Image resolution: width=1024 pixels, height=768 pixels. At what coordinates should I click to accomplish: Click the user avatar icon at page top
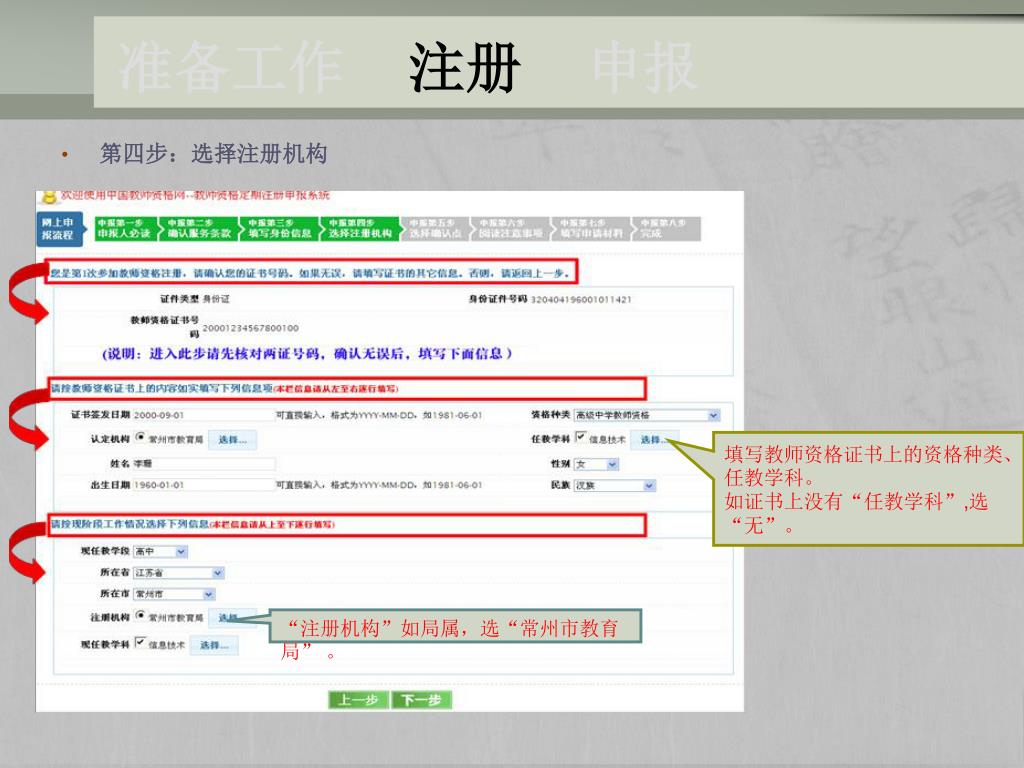[x=48, y=197]
